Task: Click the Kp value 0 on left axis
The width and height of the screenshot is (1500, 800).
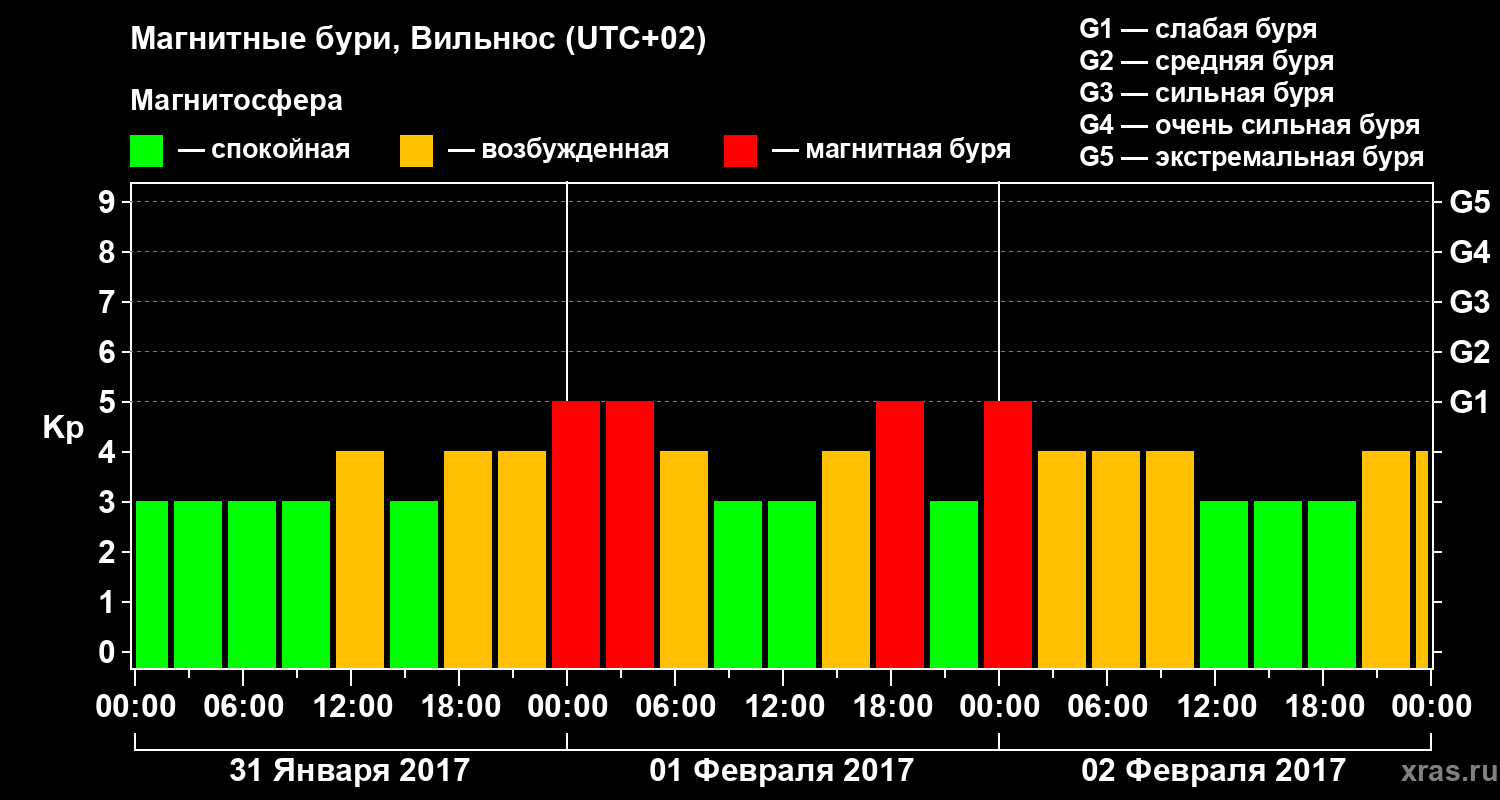Action: [x=108, y=652]
